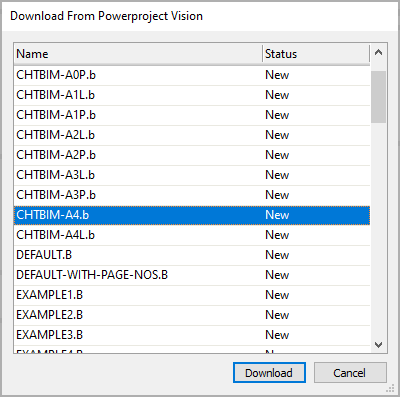400x397 pixels.
Task: Click New status in the CHTBIM-A4.b row
Action: 277,215
